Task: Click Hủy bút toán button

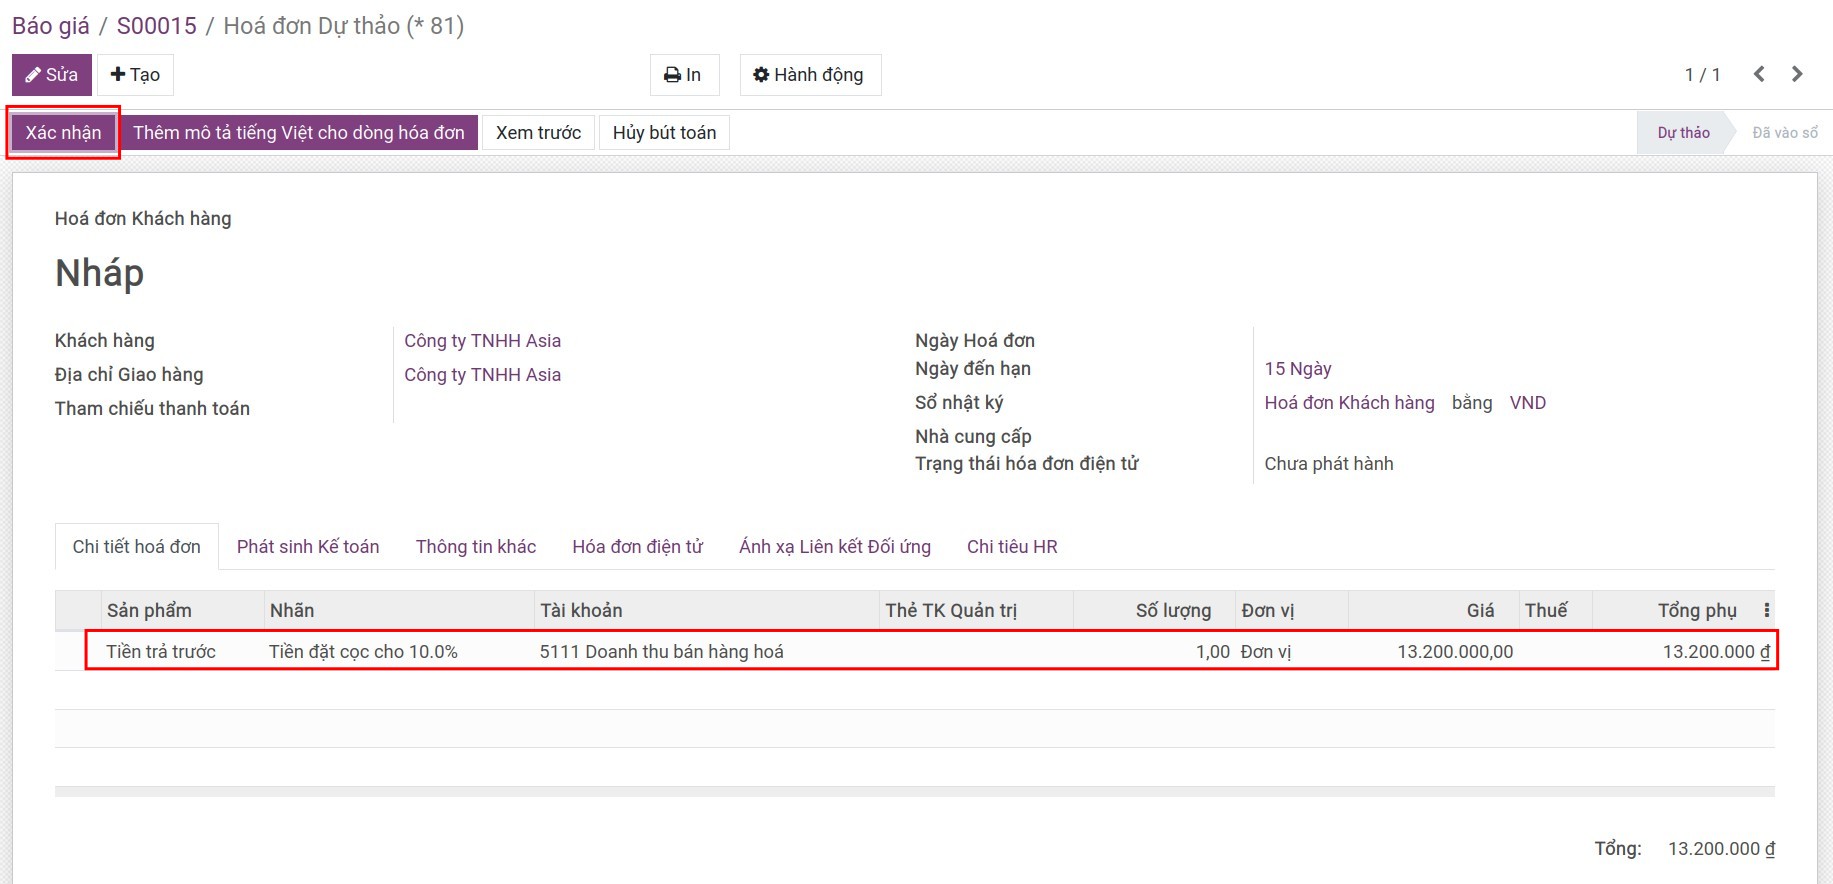Action: (x=664, y=133)
